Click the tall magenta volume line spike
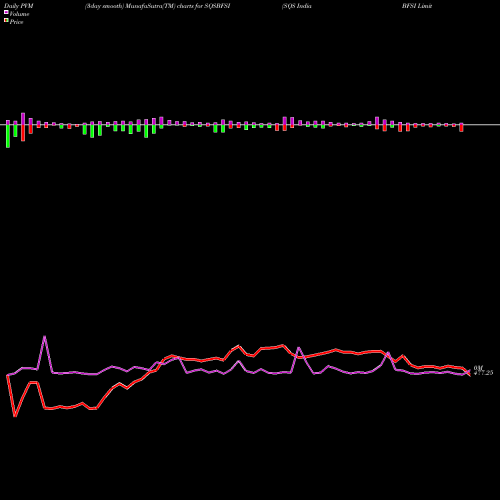 click(x=45, y=337)
